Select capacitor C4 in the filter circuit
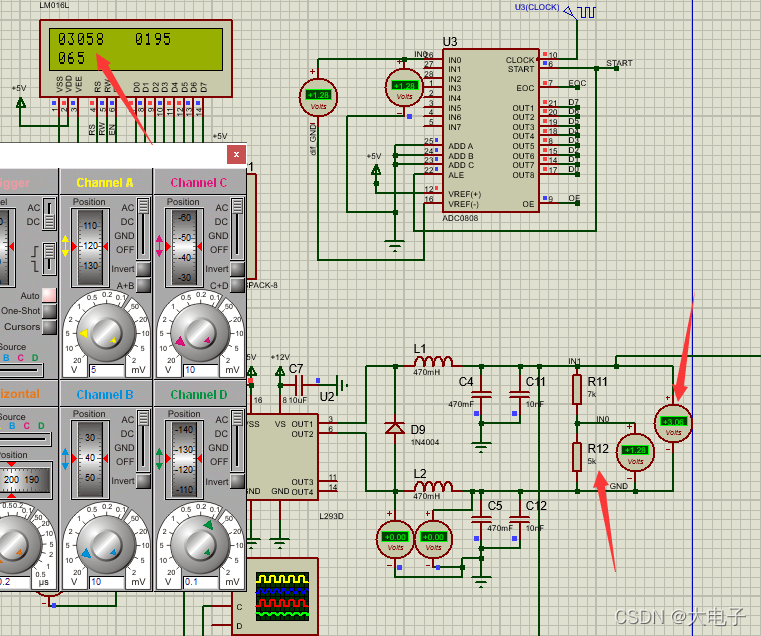Viewport: 761px width, 636px height. (482, 393)
